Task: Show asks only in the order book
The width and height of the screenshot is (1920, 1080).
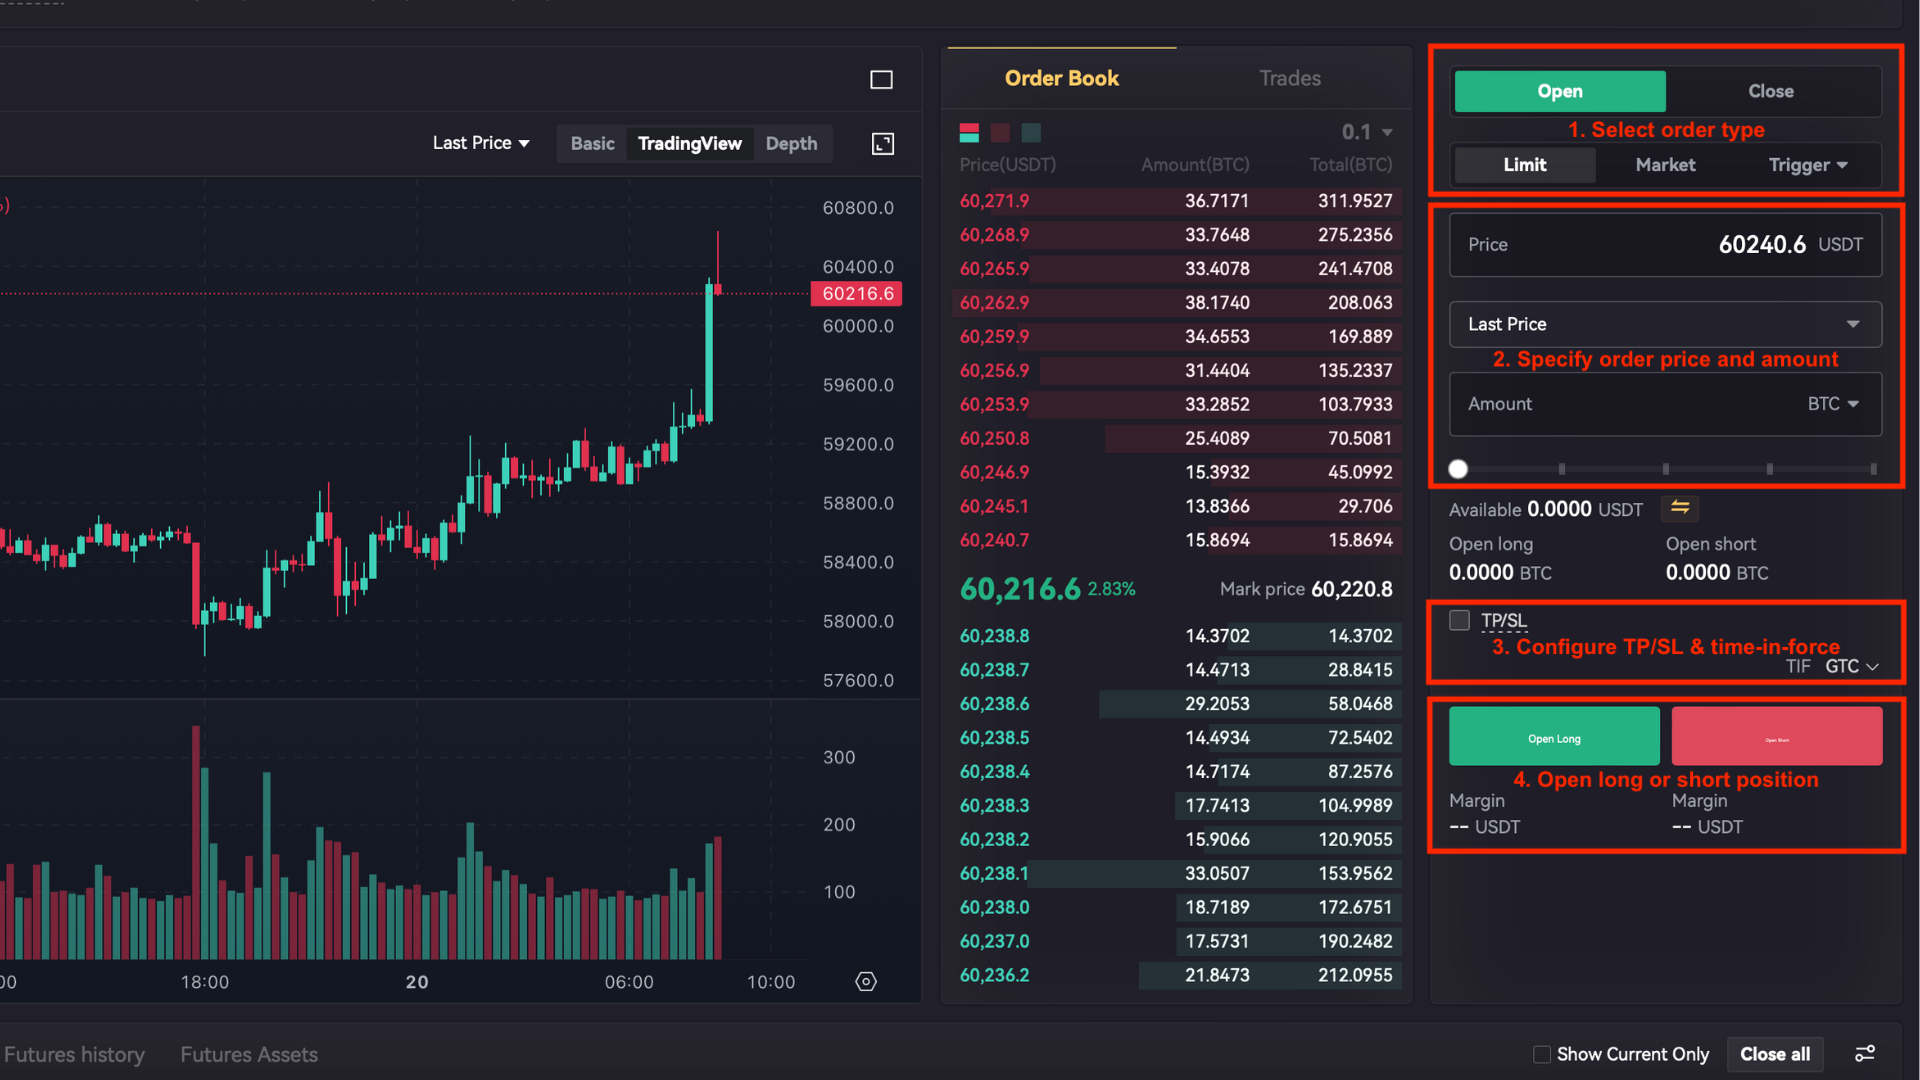Action: (x=999, y=132)
